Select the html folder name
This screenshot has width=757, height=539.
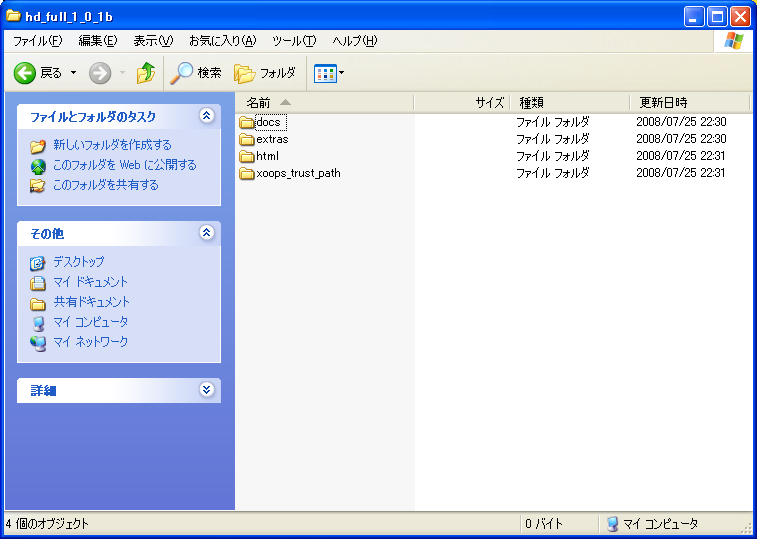coord(267,156)
